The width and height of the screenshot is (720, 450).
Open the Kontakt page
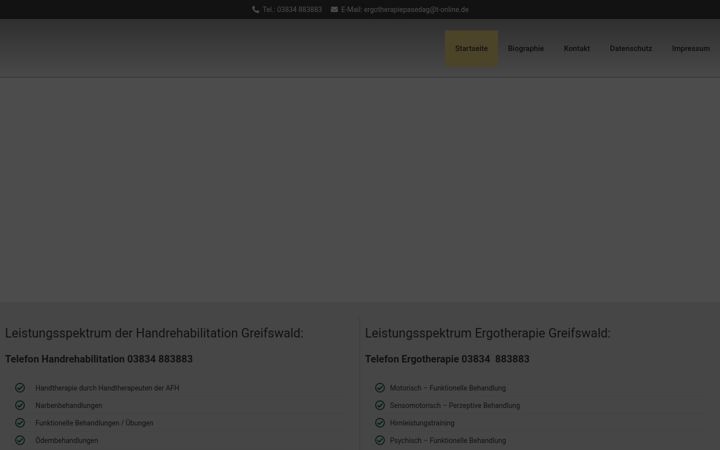pos(577,49)
